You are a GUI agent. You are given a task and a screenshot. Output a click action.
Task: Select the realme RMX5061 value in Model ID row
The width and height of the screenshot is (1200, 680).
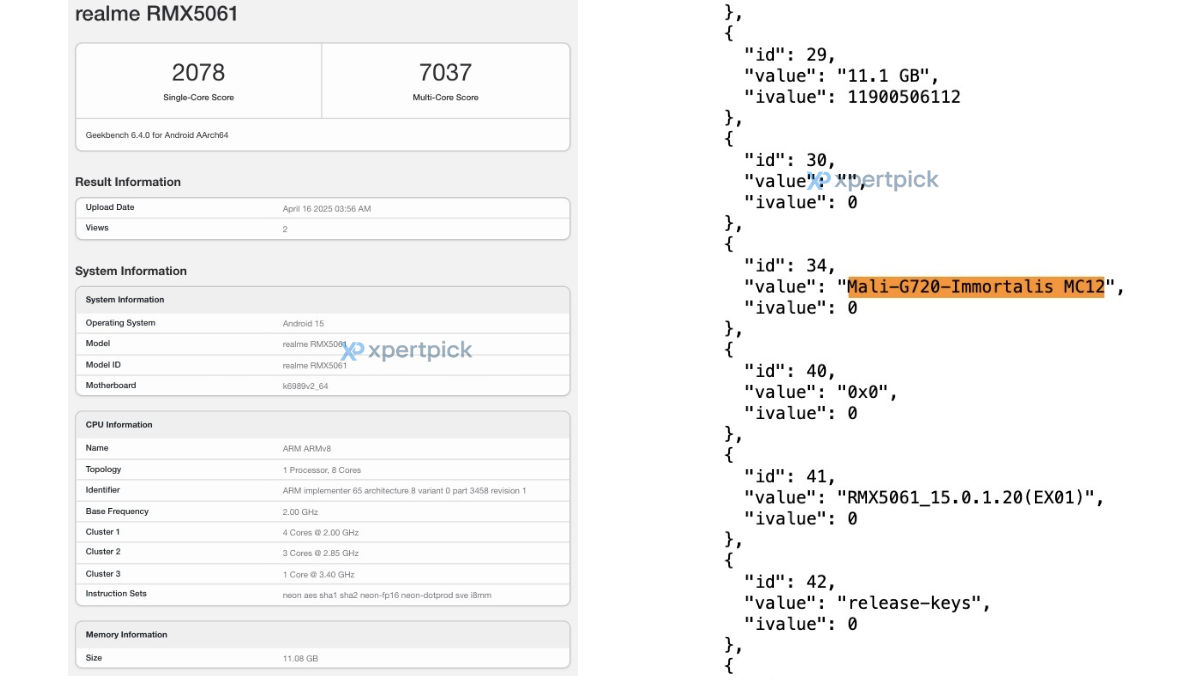314,365
